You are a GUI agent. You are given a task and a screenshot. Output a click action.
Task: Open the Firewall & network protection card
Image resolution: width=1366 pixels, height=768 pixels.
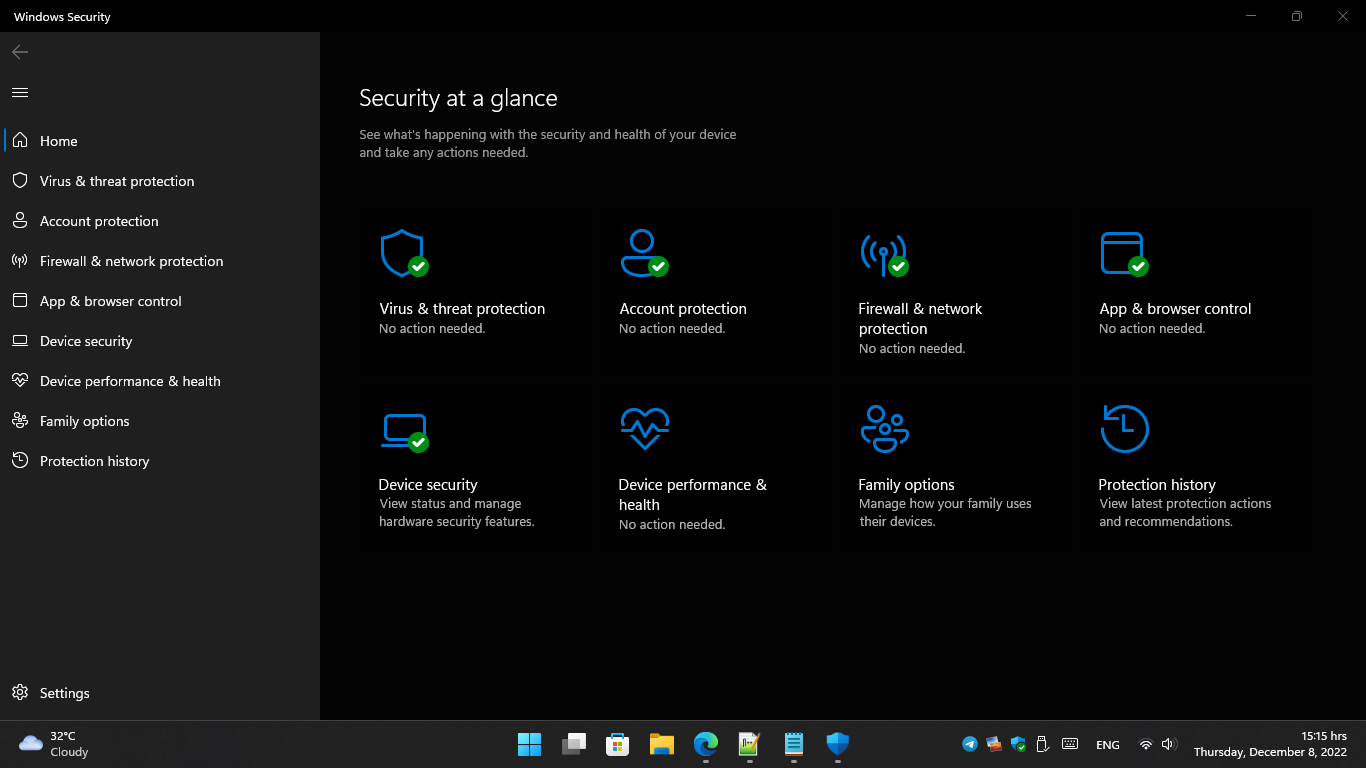956,292
